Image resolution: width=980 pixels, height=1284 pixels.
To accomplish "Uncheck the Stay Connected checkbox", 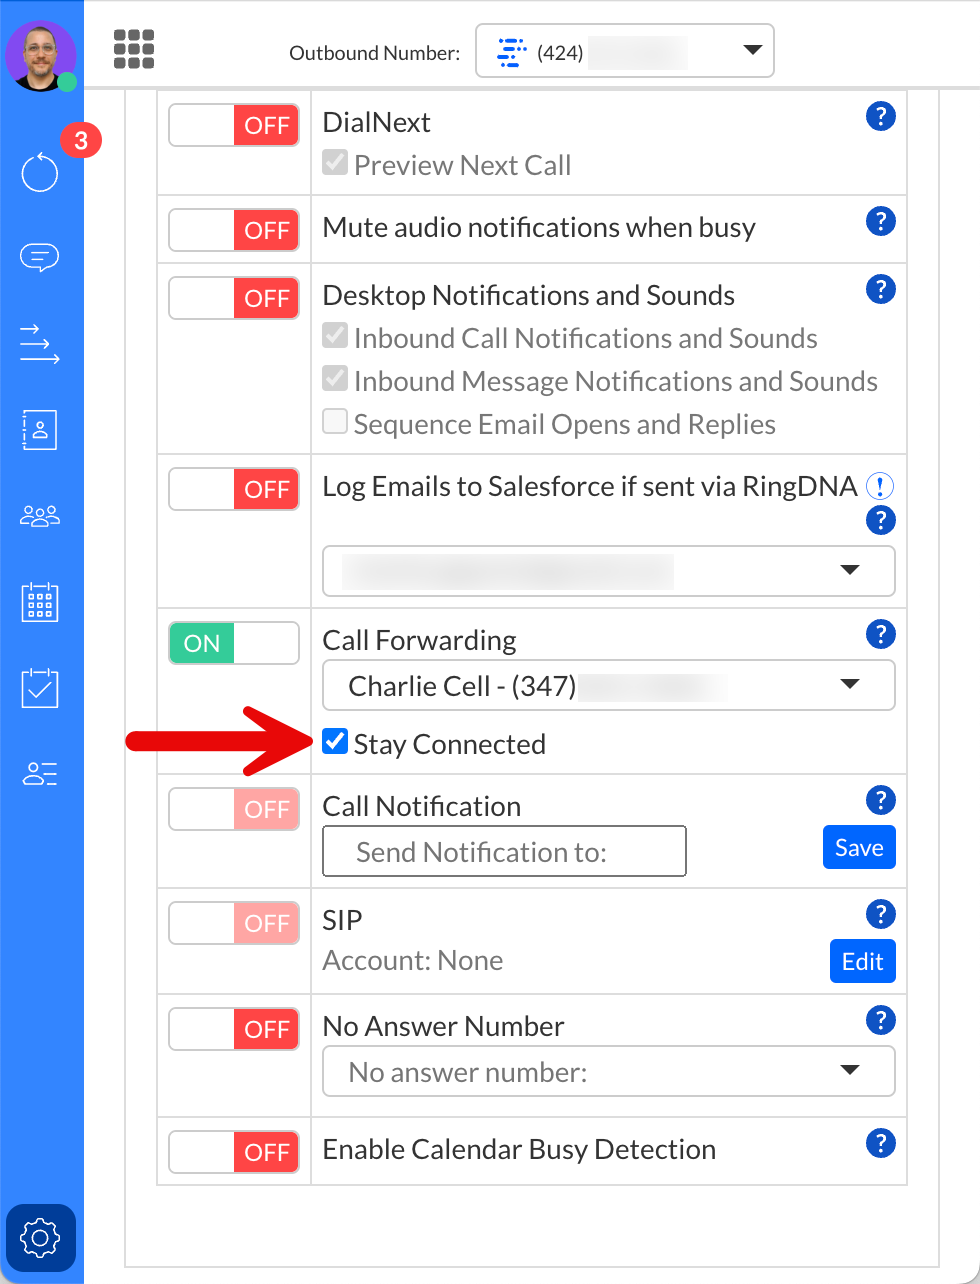I will point(335,742).
